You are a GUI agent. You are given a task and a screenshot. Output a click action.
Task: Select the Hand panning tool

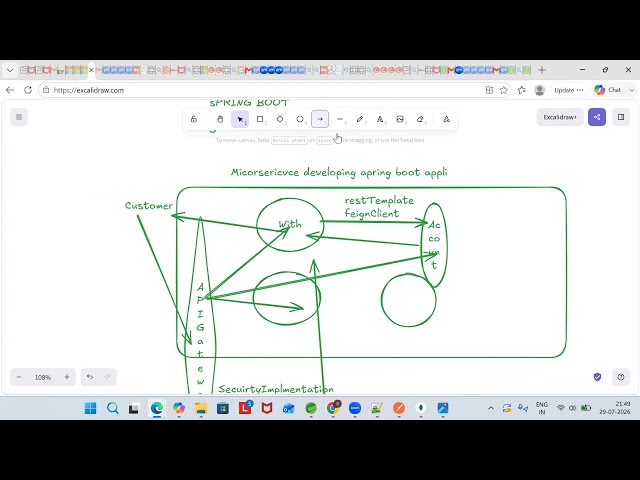(x=220, y=119)
